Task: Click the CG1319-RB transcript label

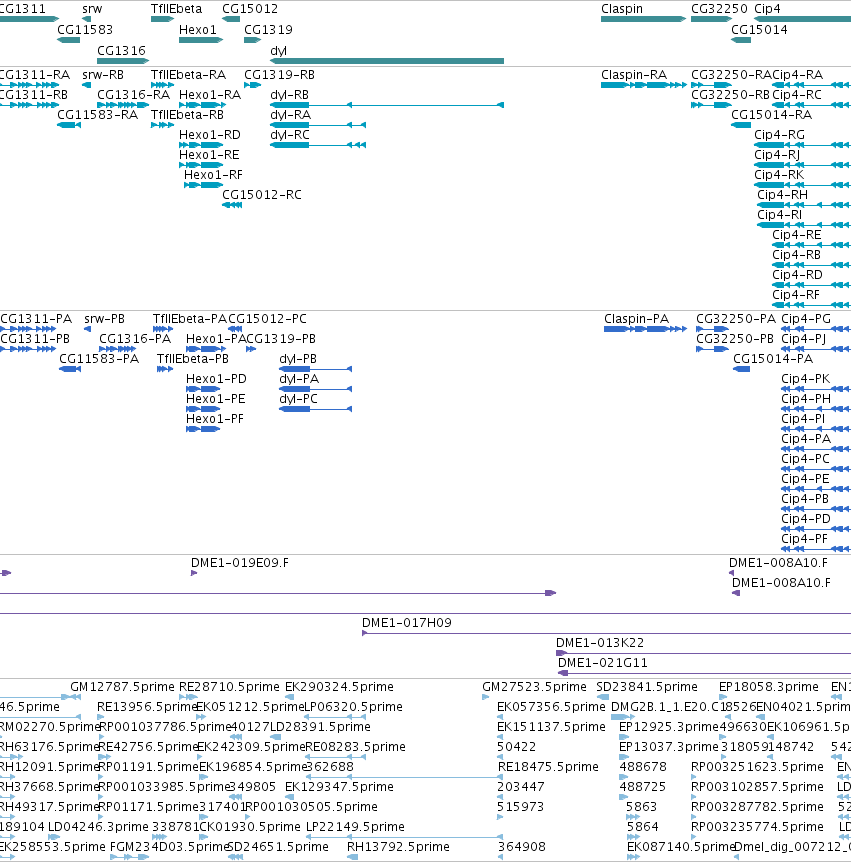Action: tap(279, 75)
